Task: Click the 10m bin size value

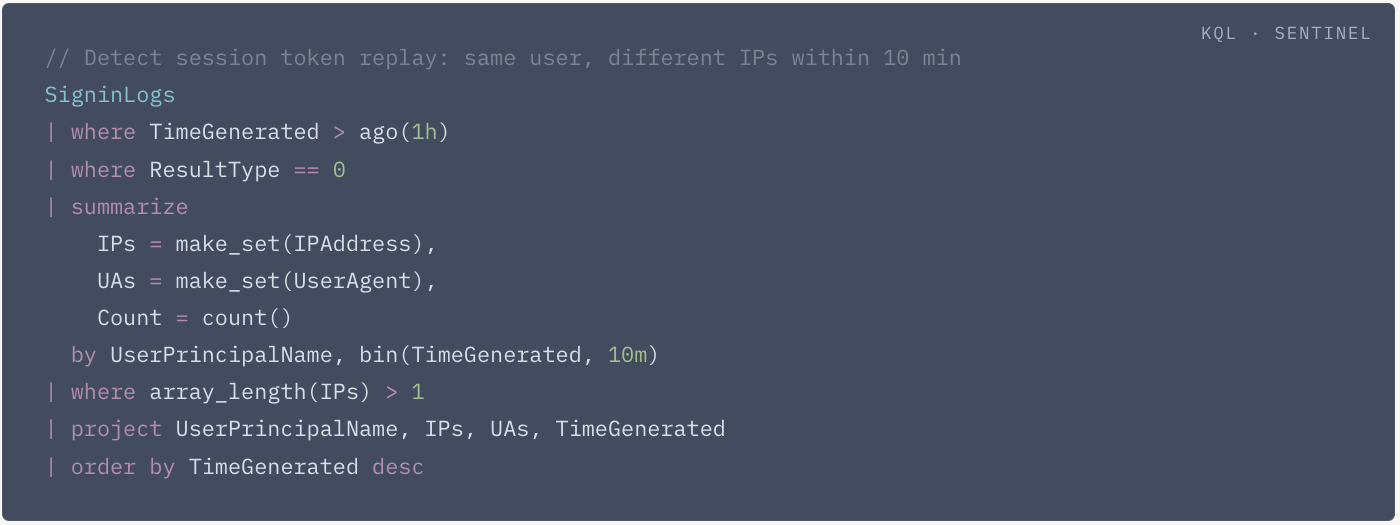Action: click(x=627, y=355)
